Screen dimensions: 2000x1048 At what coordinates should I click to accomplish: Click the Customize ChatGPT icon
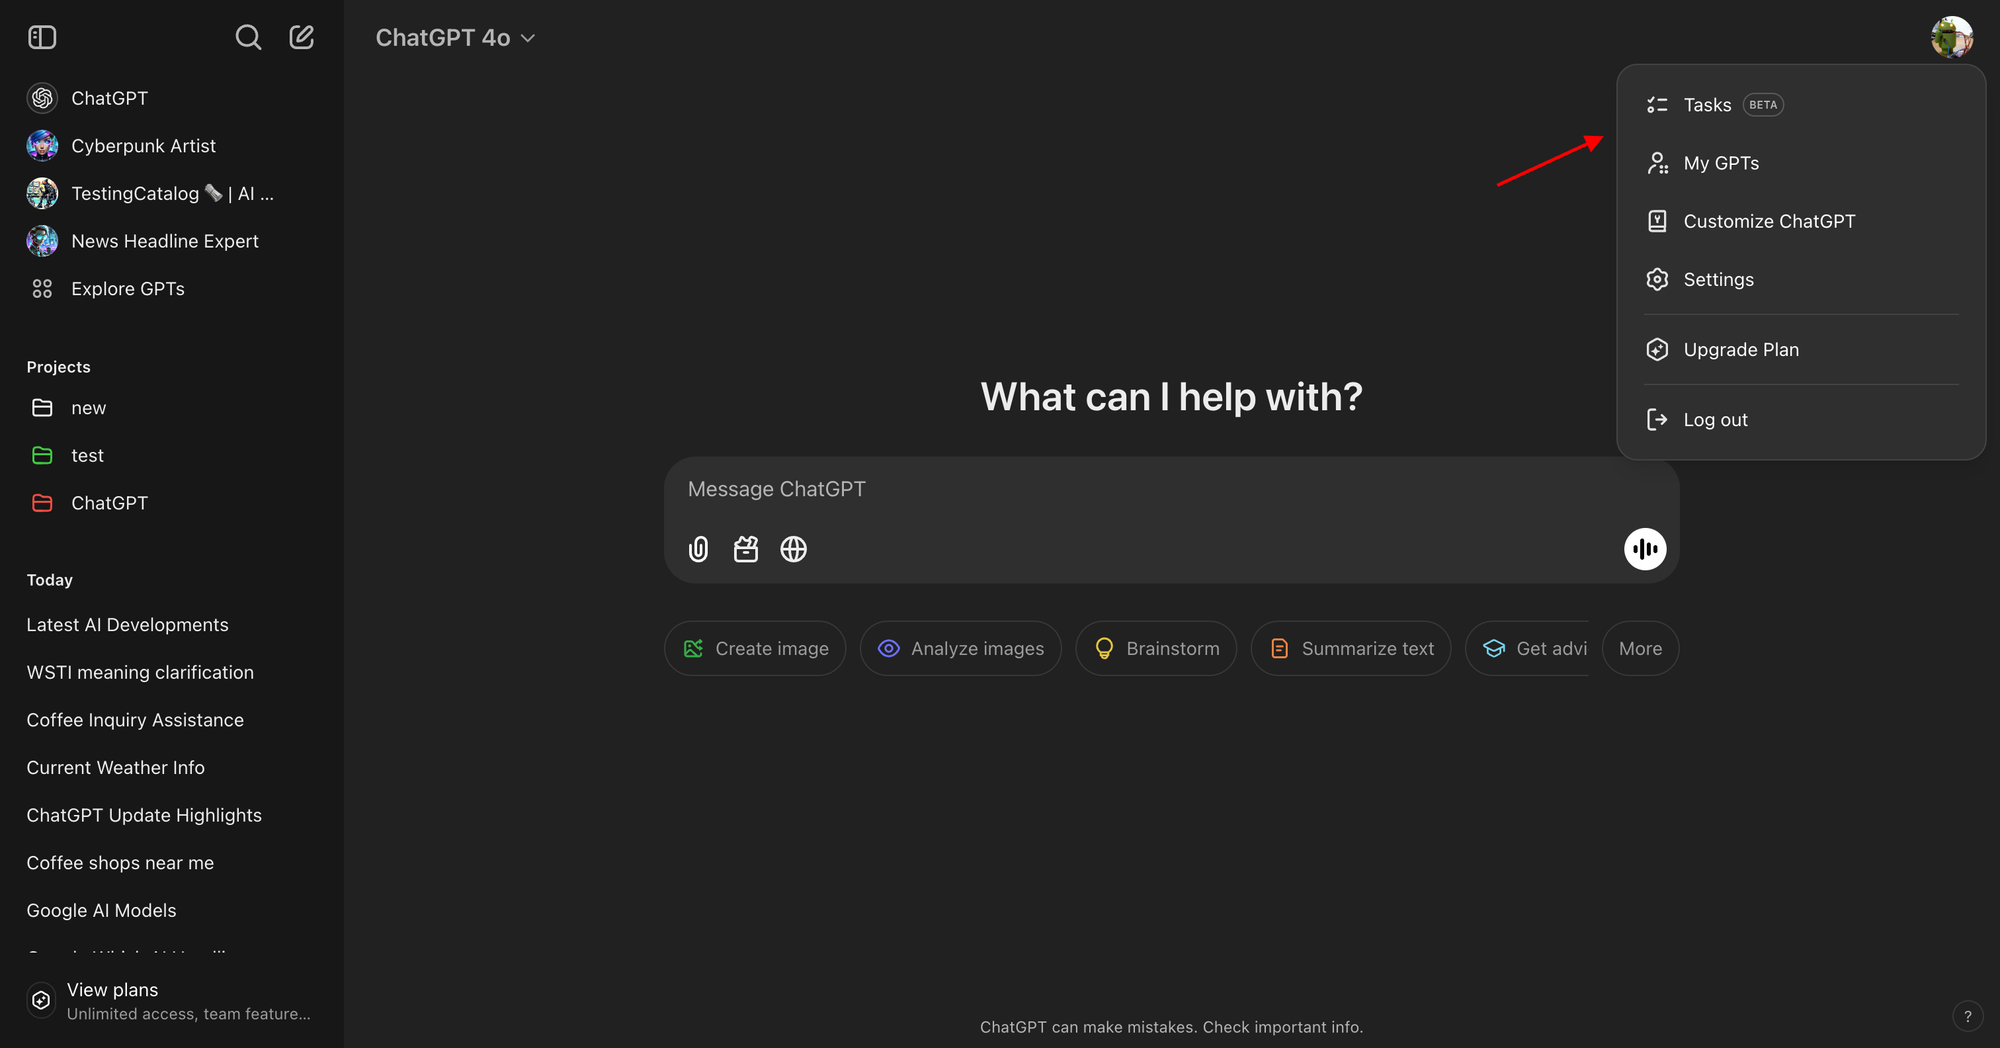click(x=1657, y=221)
